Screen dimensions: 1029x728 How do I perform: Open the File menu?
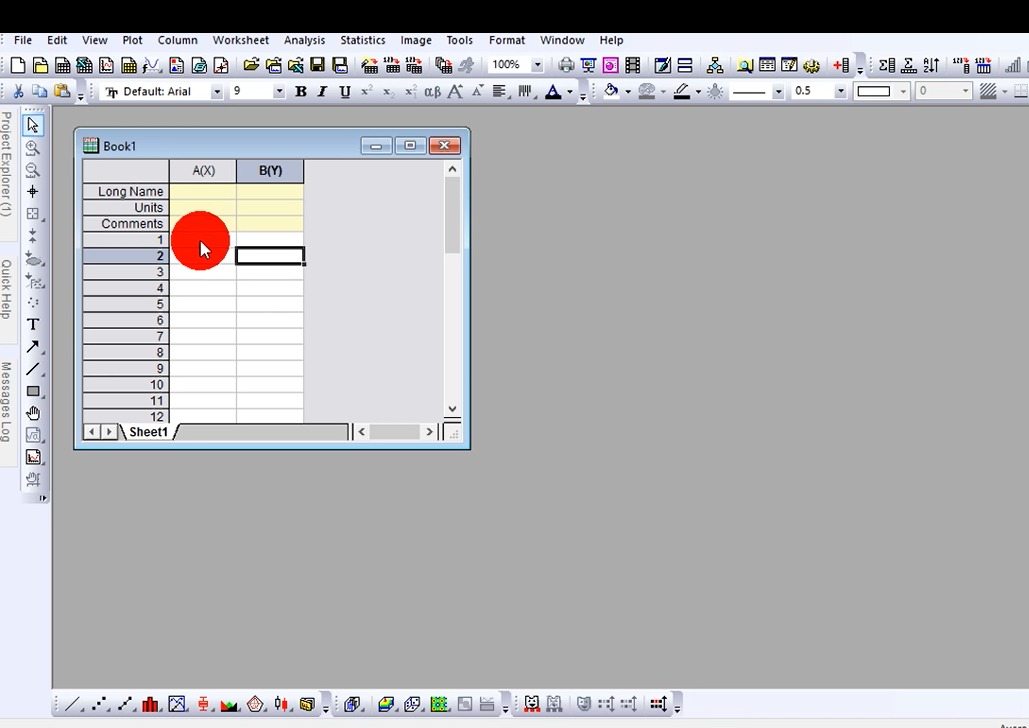coord(22,40)
